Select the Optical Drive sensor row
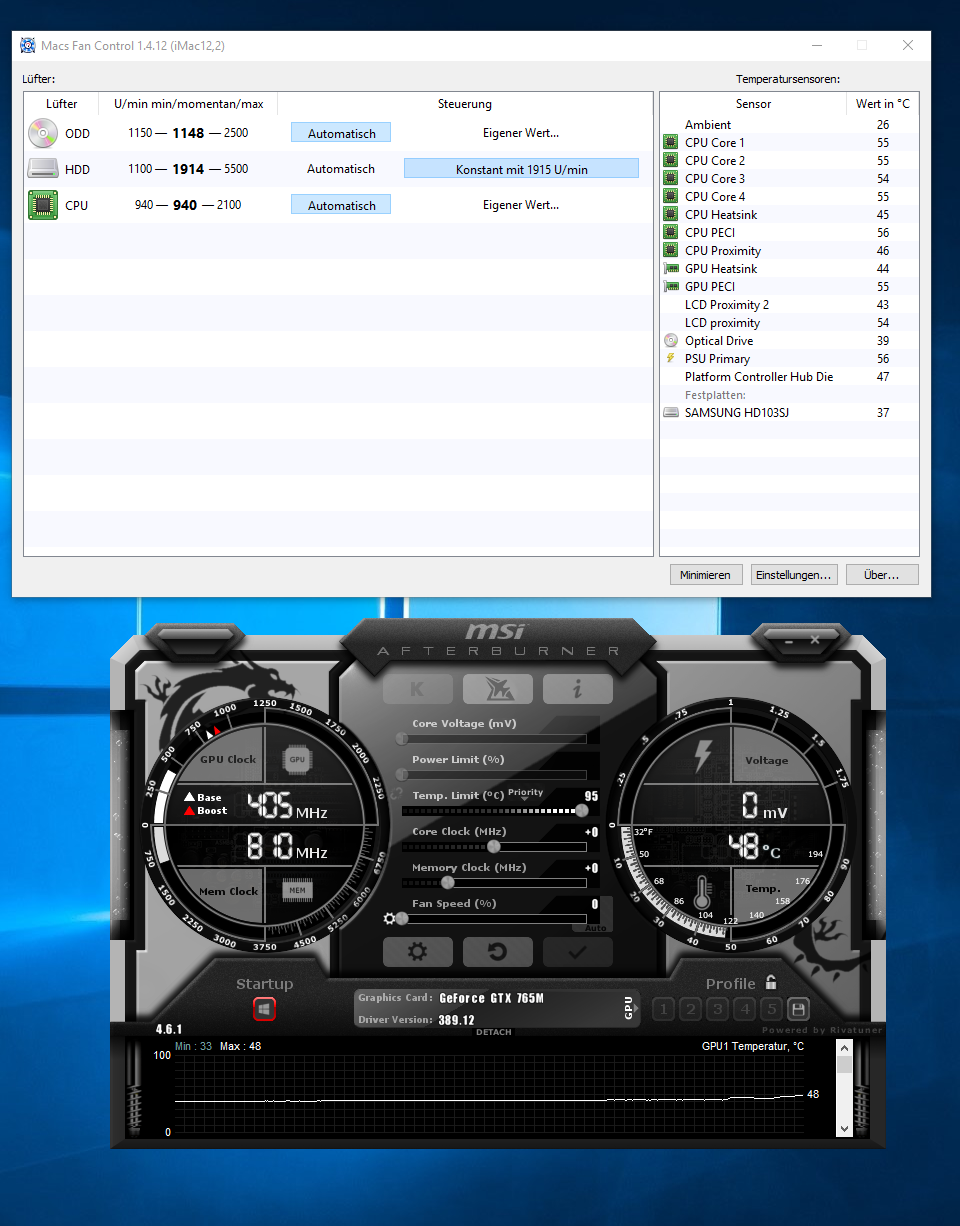Image resolution: width=960 pixels, height=1226 pixels. point(789,341)
